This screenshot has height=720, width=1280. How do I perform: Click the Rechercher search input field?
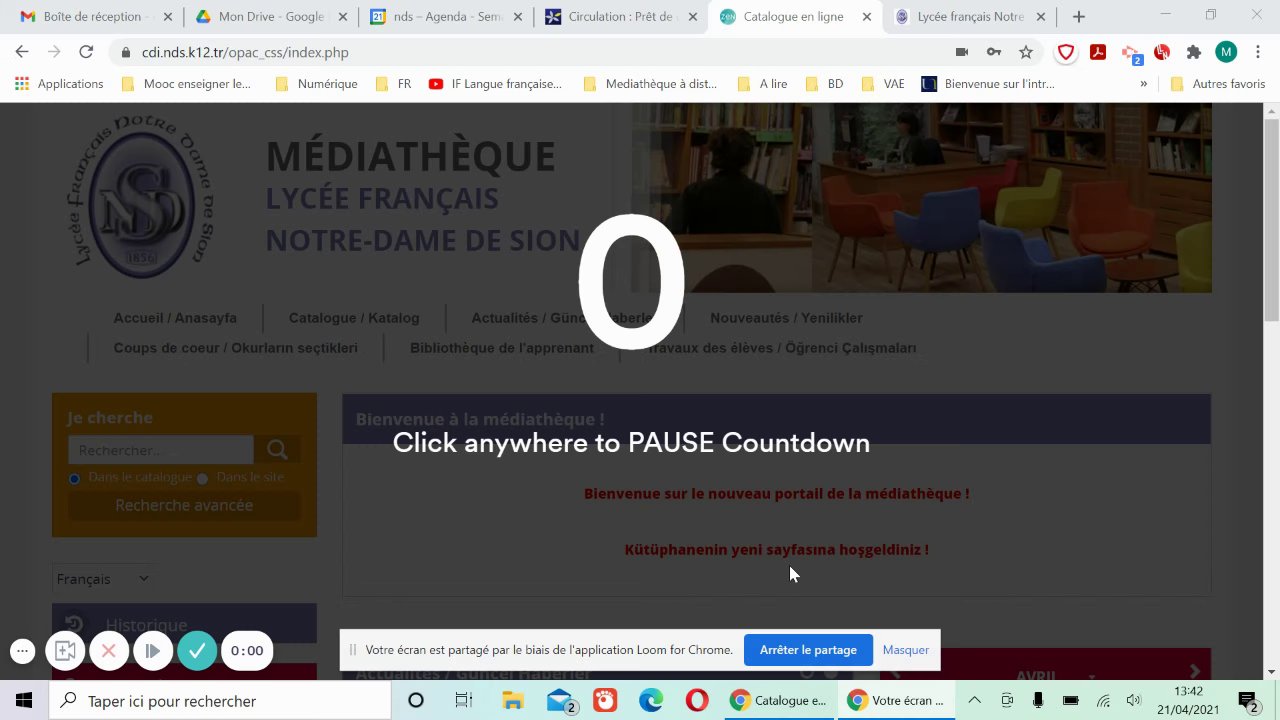(x=161, y=450)
